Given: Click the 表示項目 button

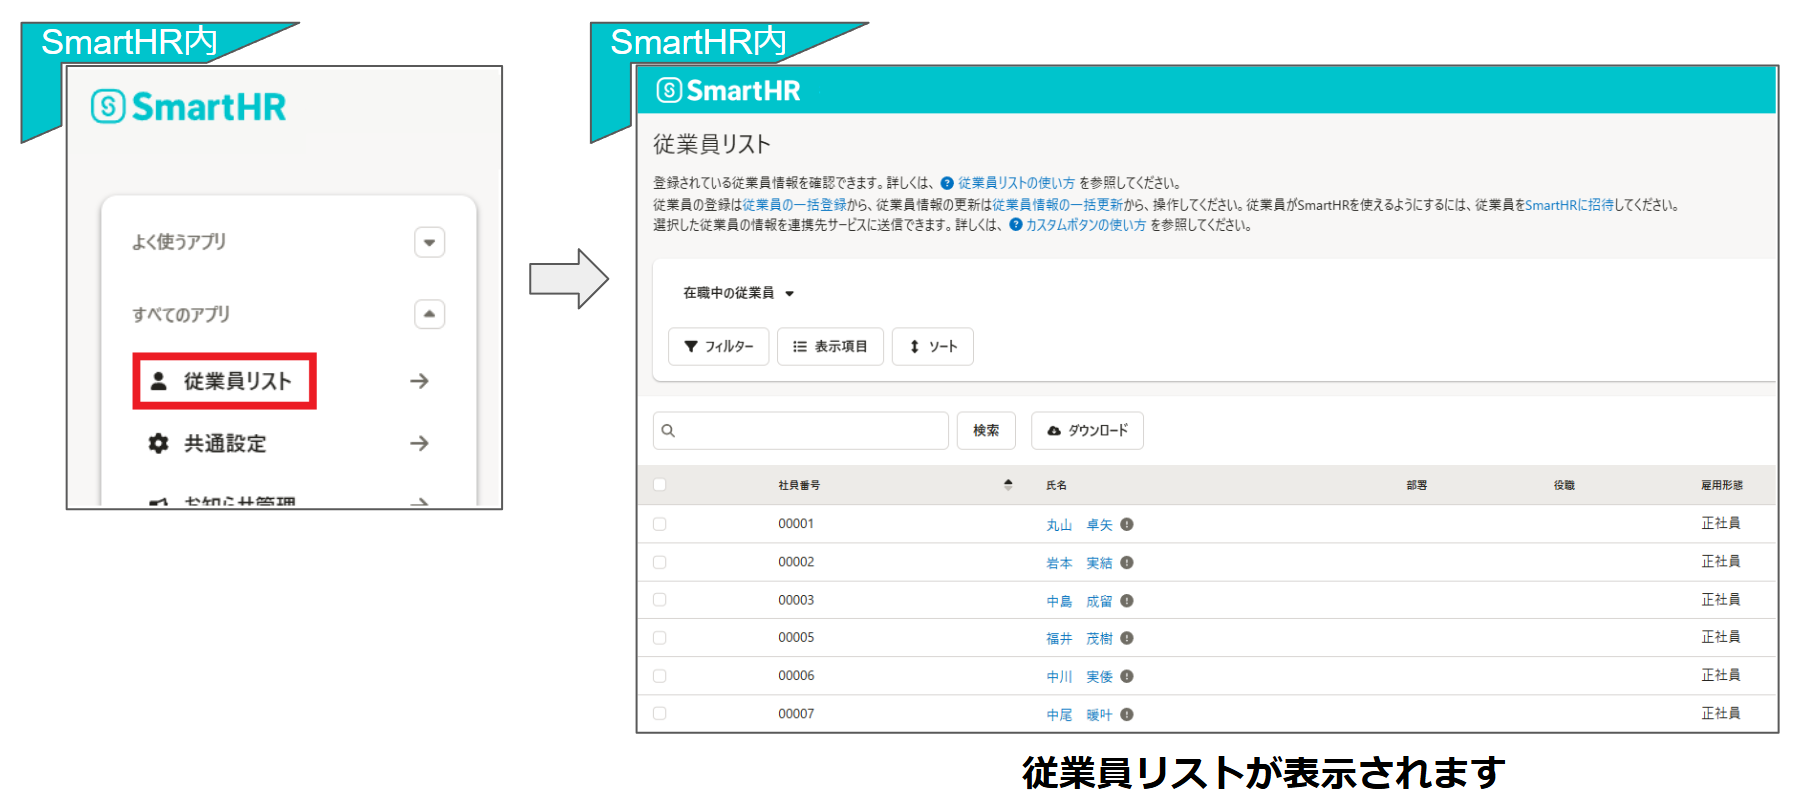Looking at the screenshot, I should point(830,346).
